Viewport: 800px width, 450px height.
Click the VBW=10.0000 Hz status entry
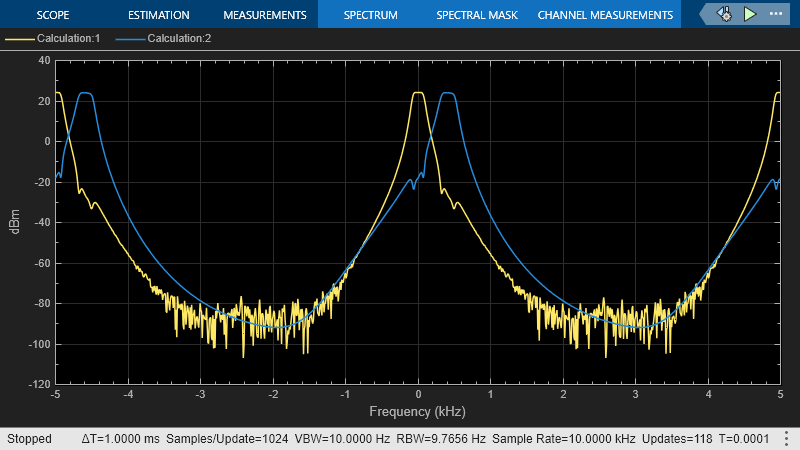pos(342,439)
